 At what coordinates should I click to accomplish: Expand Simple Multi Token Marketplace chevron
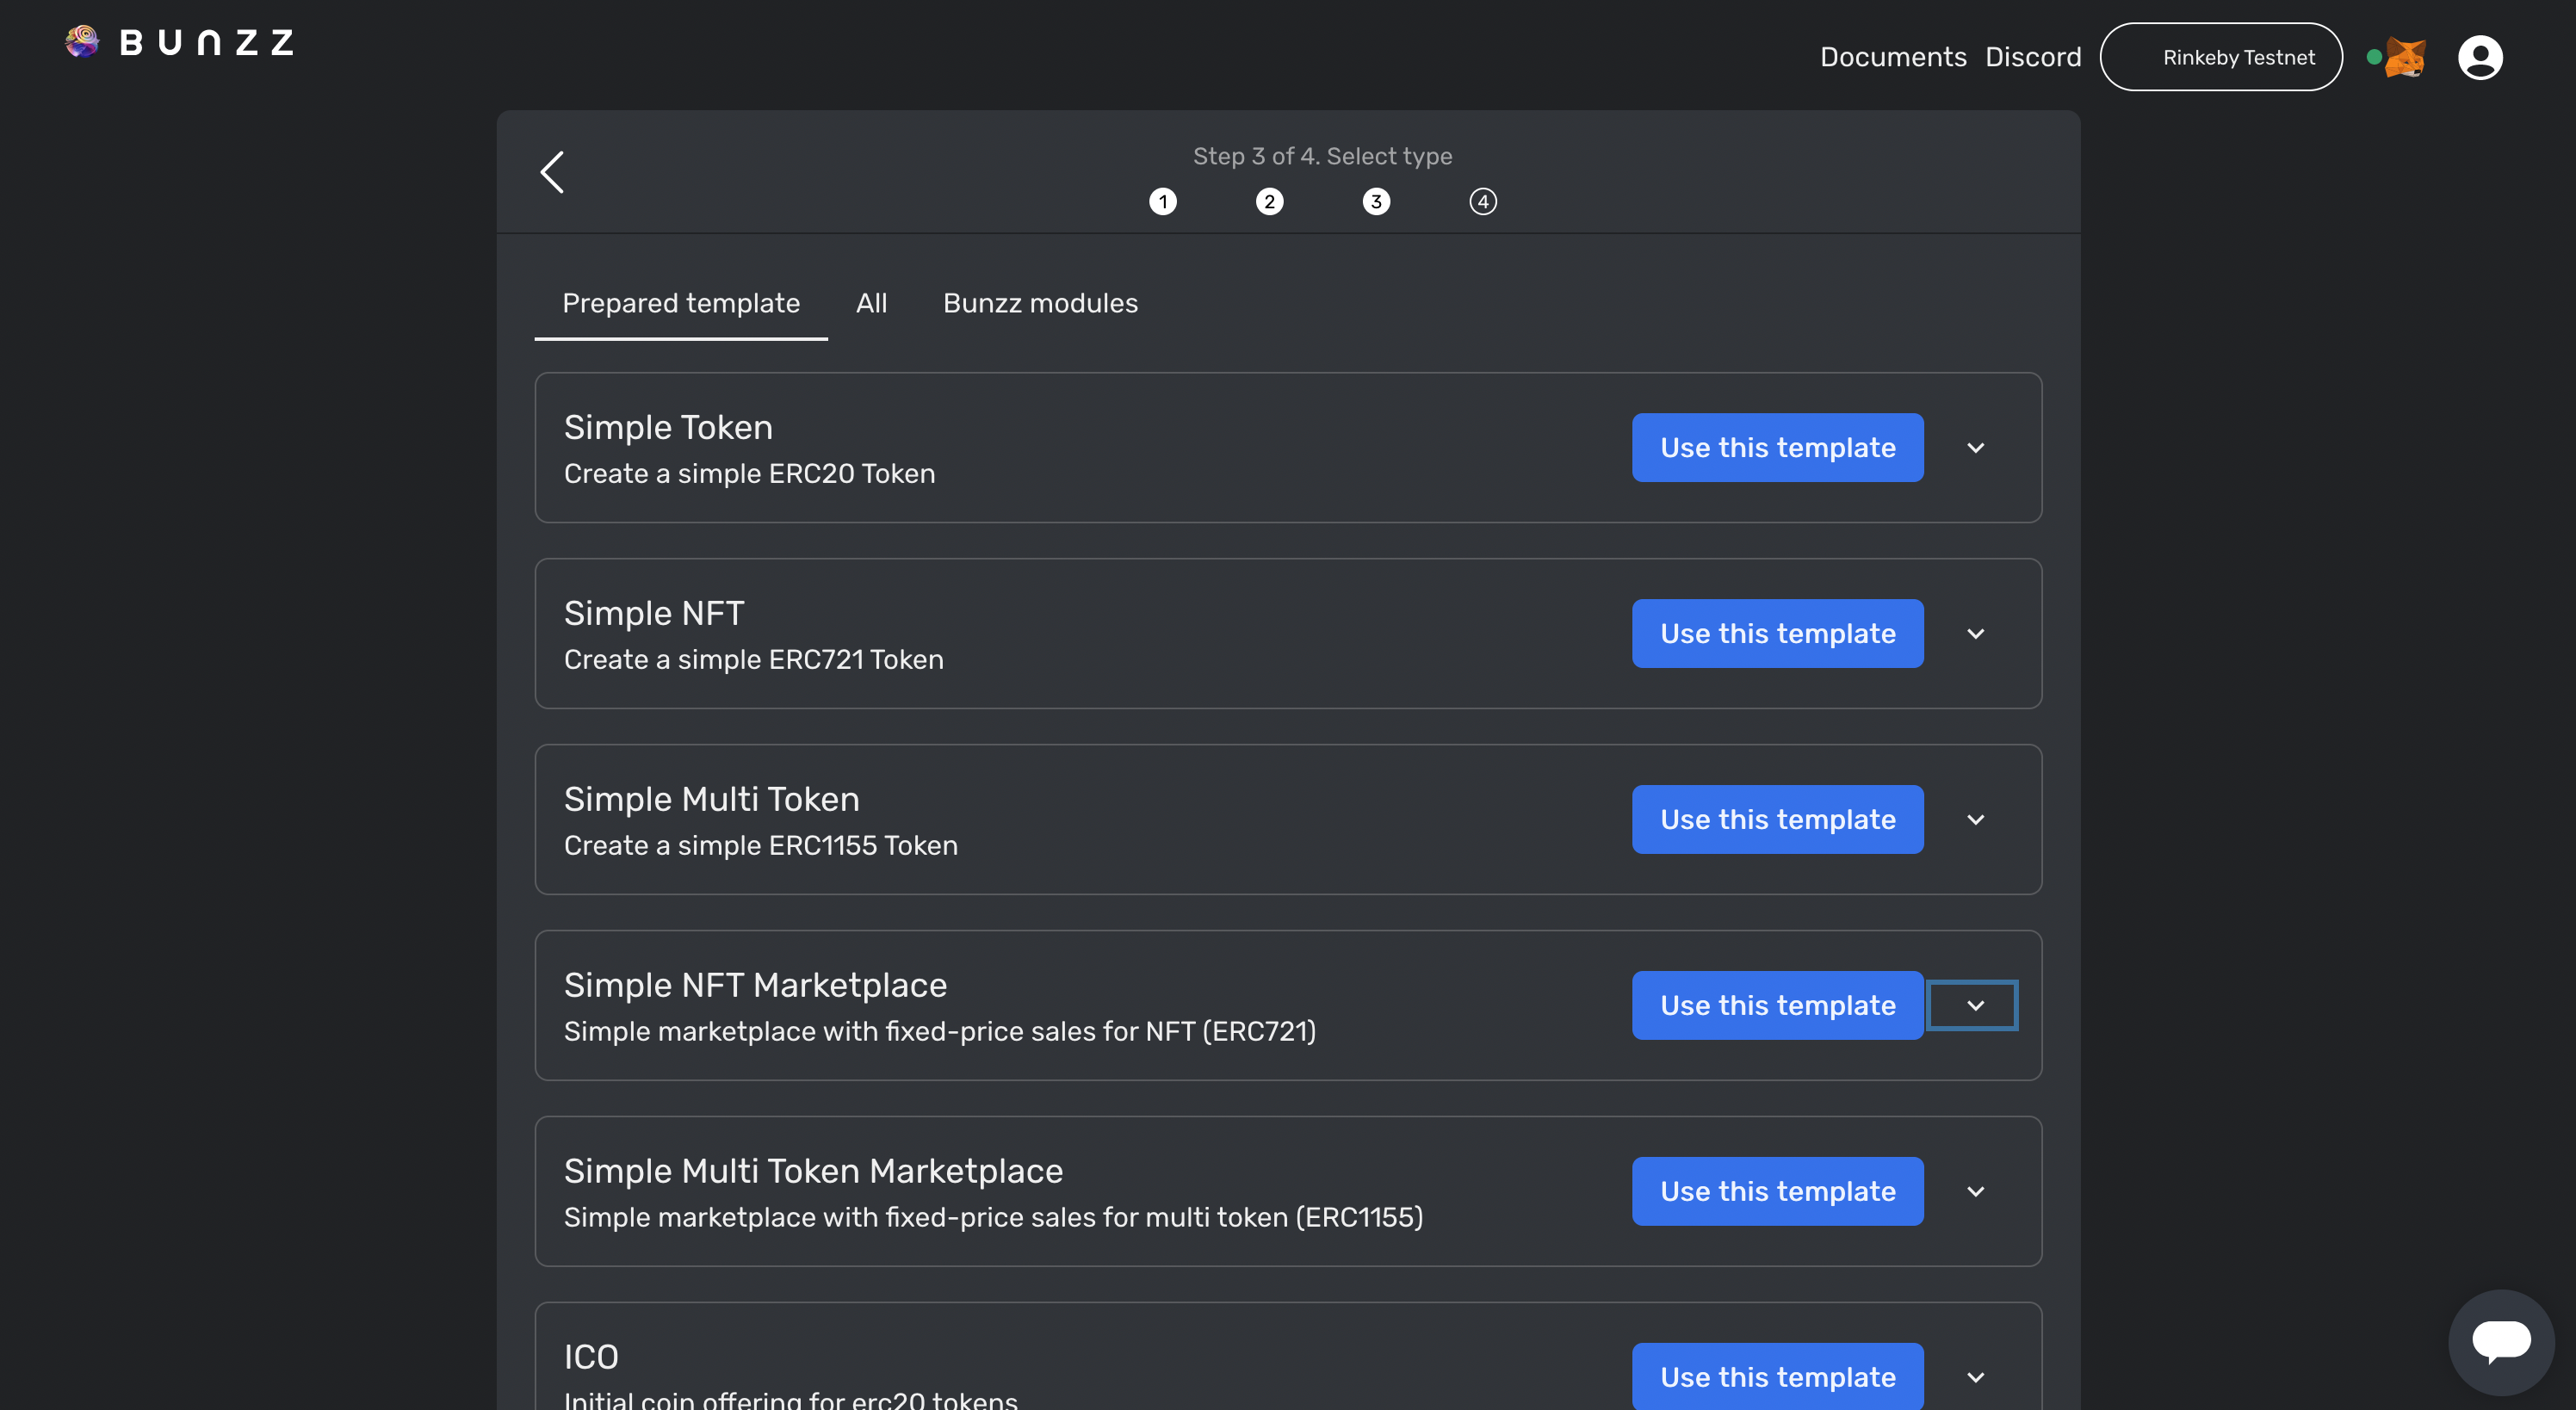tap(1975, 1192)
